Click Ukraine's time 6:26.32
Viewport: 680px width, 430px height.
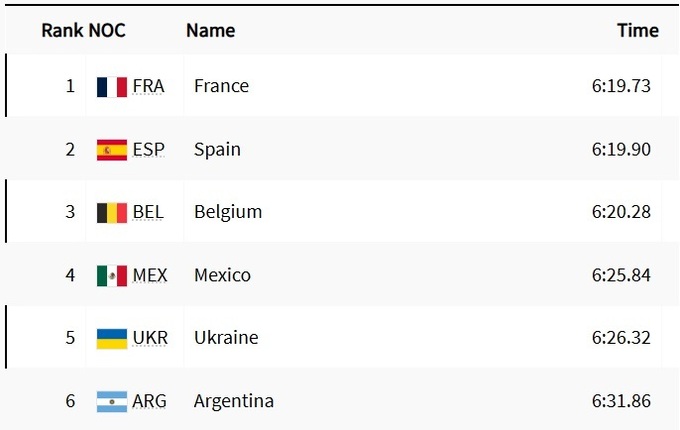(621, 338)
